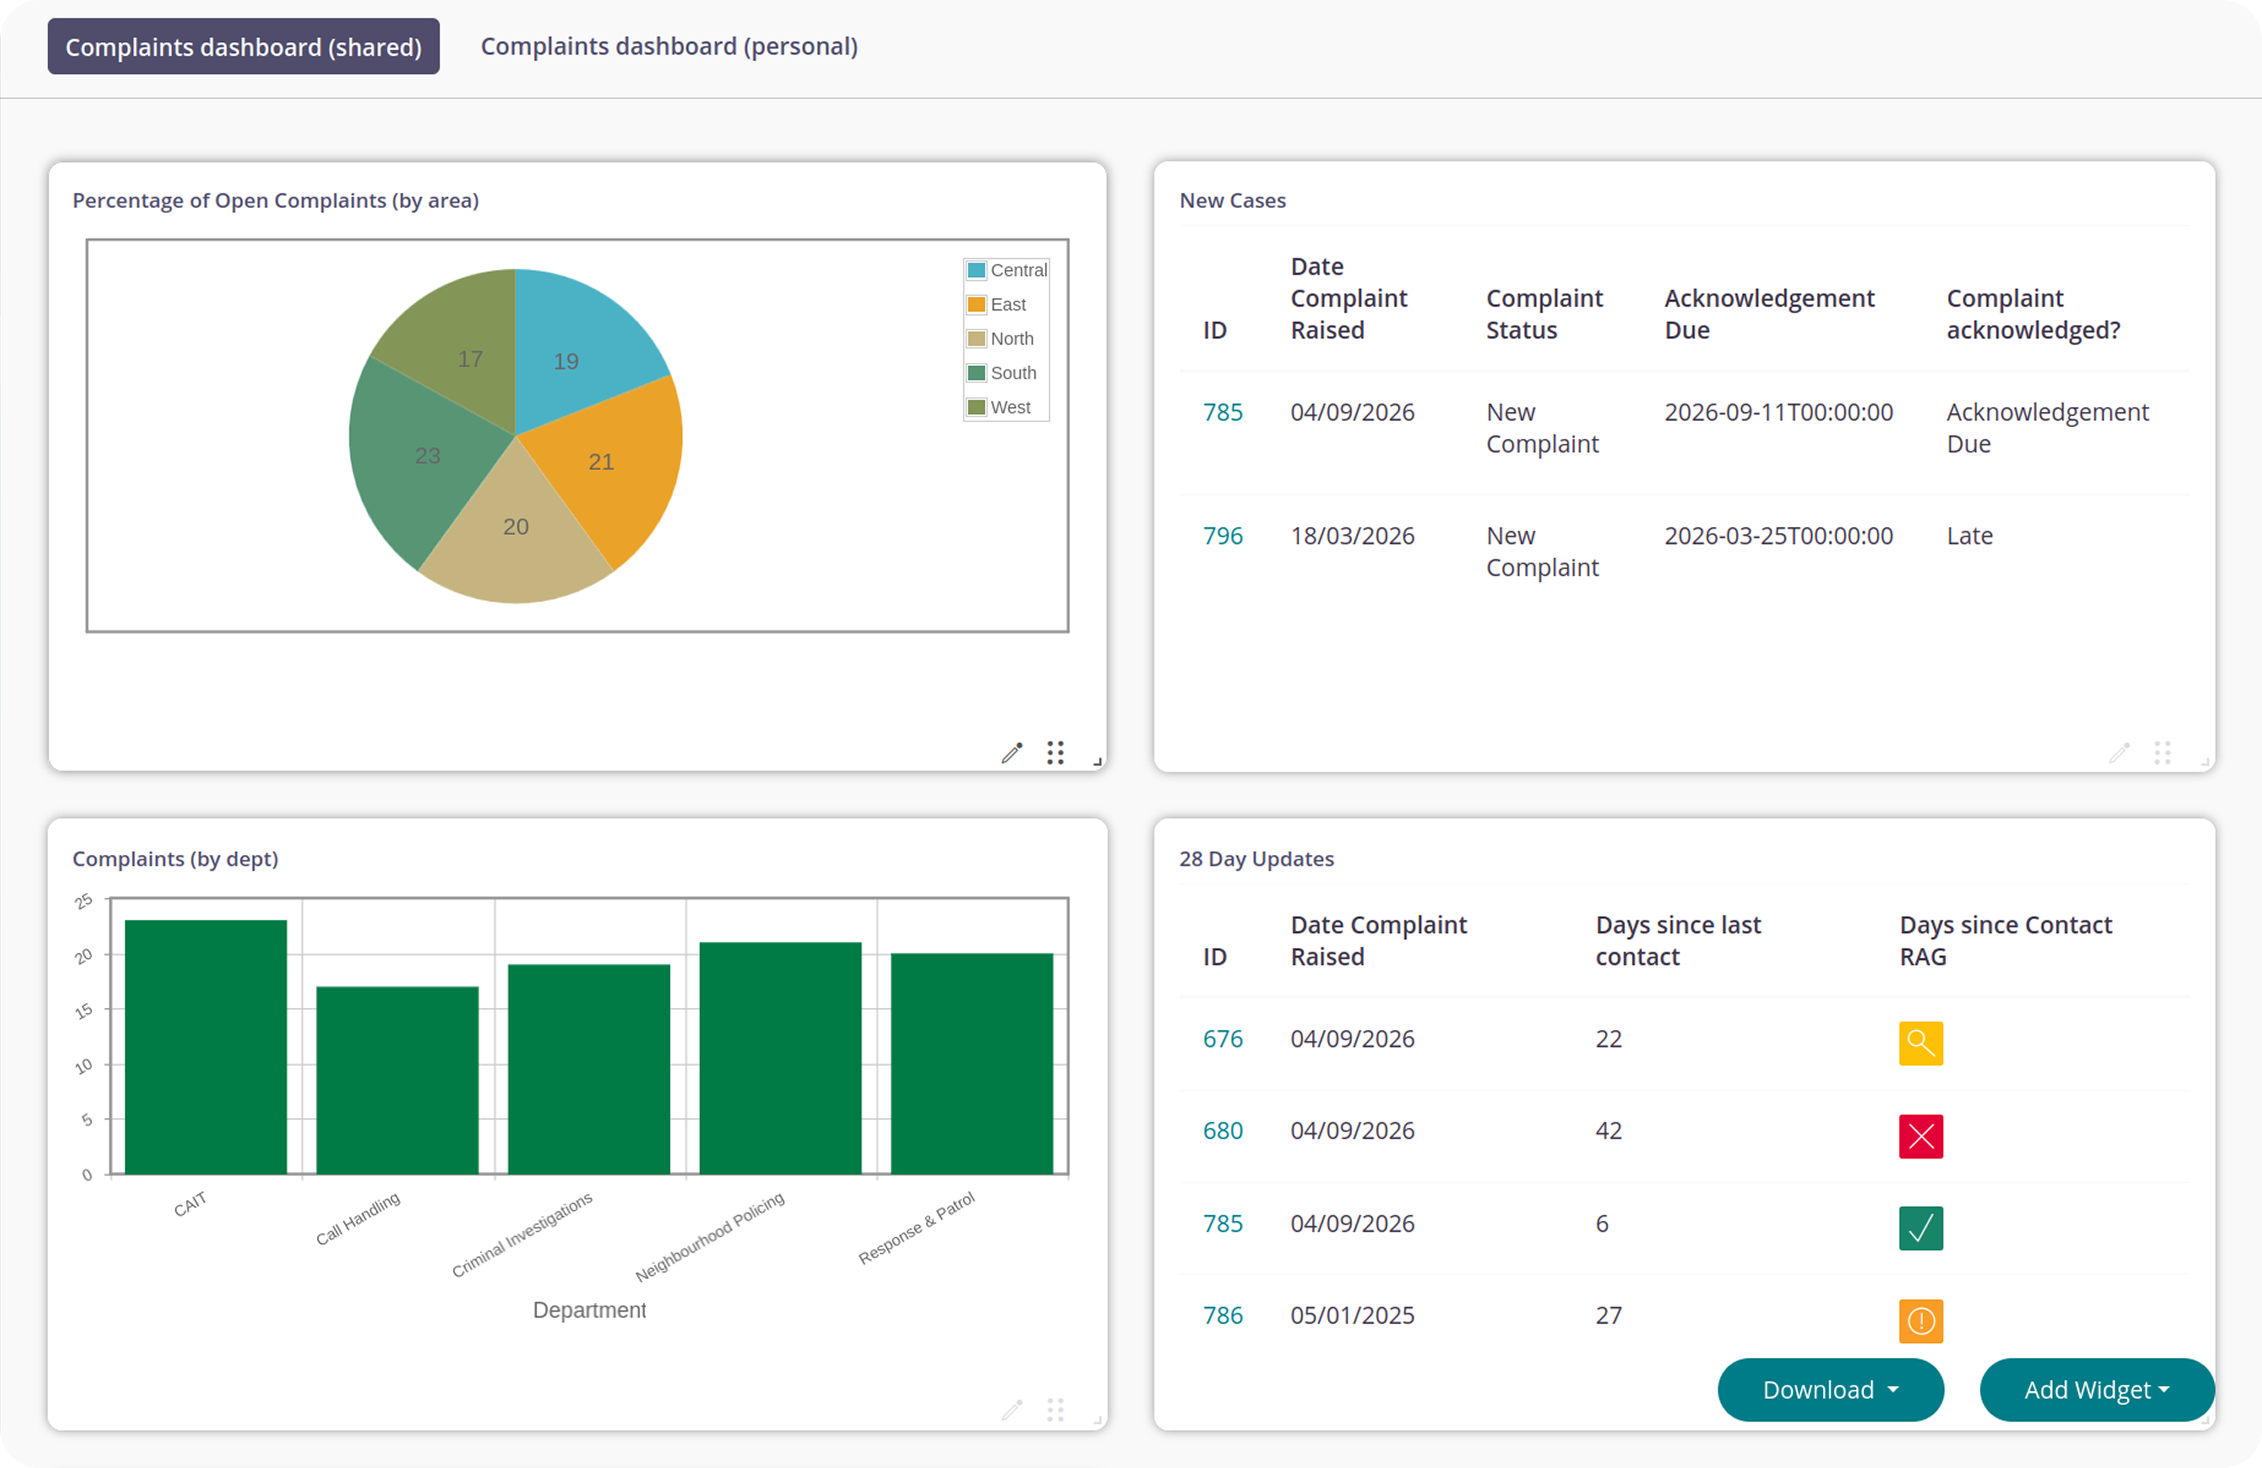
Task: Click the pie chart widget's resize corner
Action: 1098,762
